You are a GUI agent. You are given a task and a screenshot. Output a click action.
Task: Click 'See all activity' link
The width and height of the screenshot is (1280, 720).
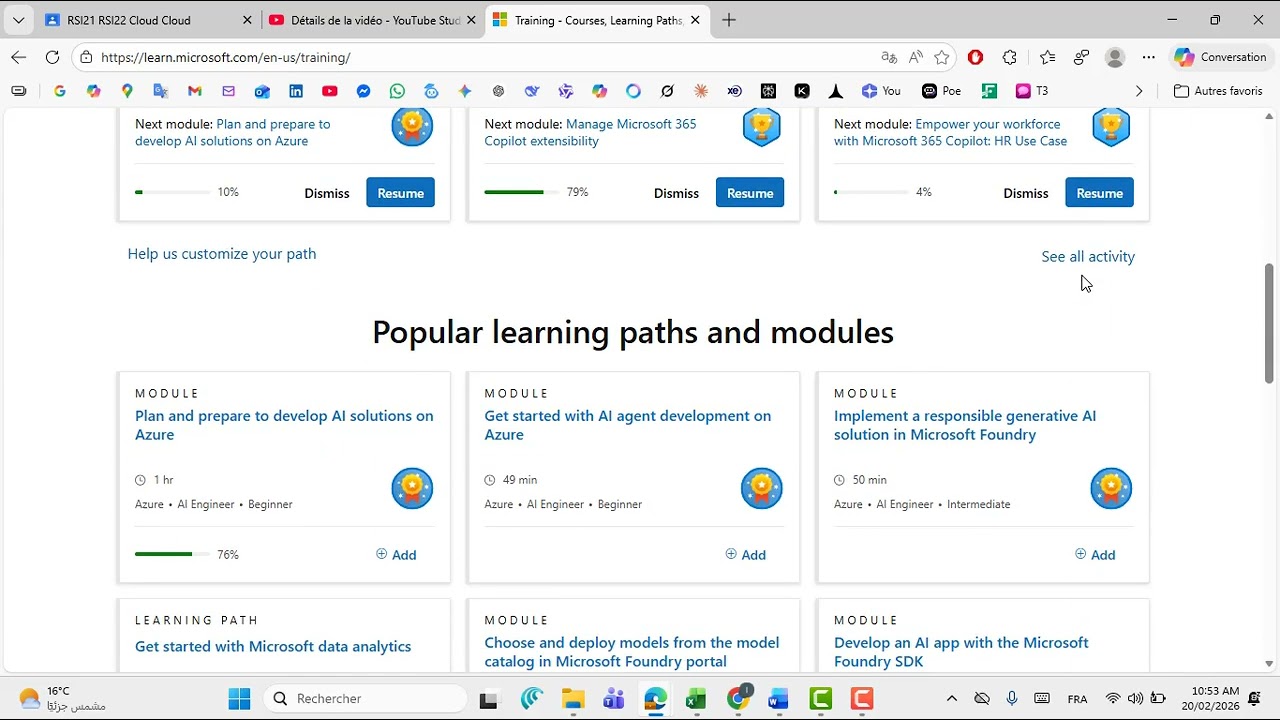(x=1088, y=257)
